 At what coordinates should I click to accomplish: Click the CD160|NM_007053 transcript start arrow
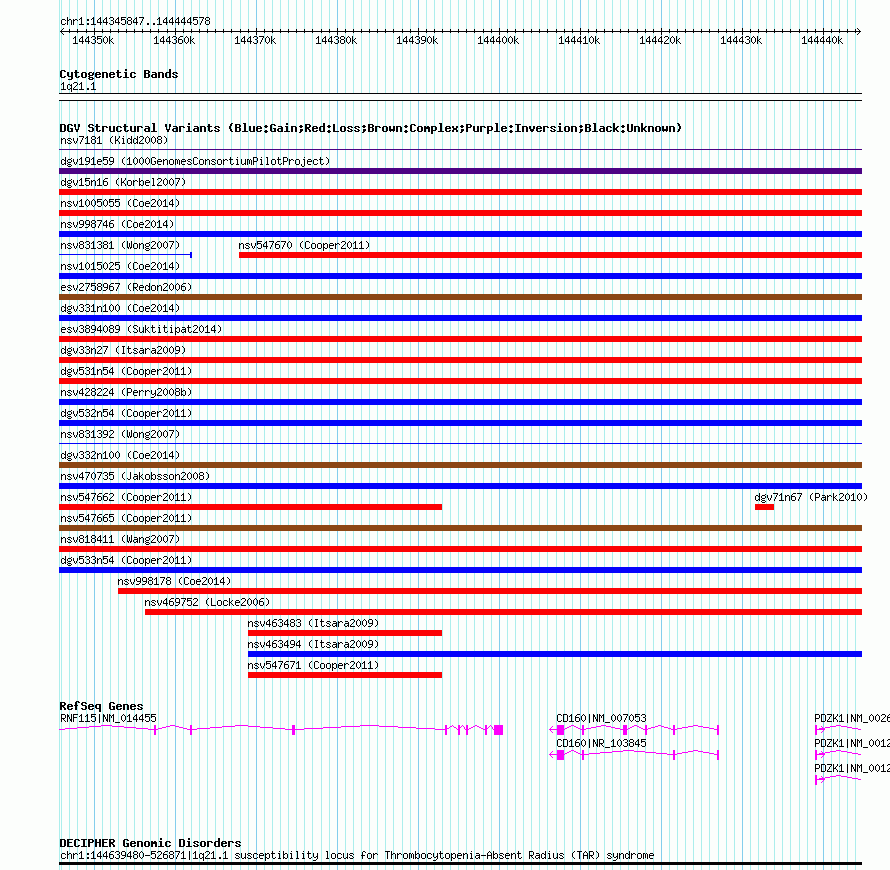(x=553, y=730)
